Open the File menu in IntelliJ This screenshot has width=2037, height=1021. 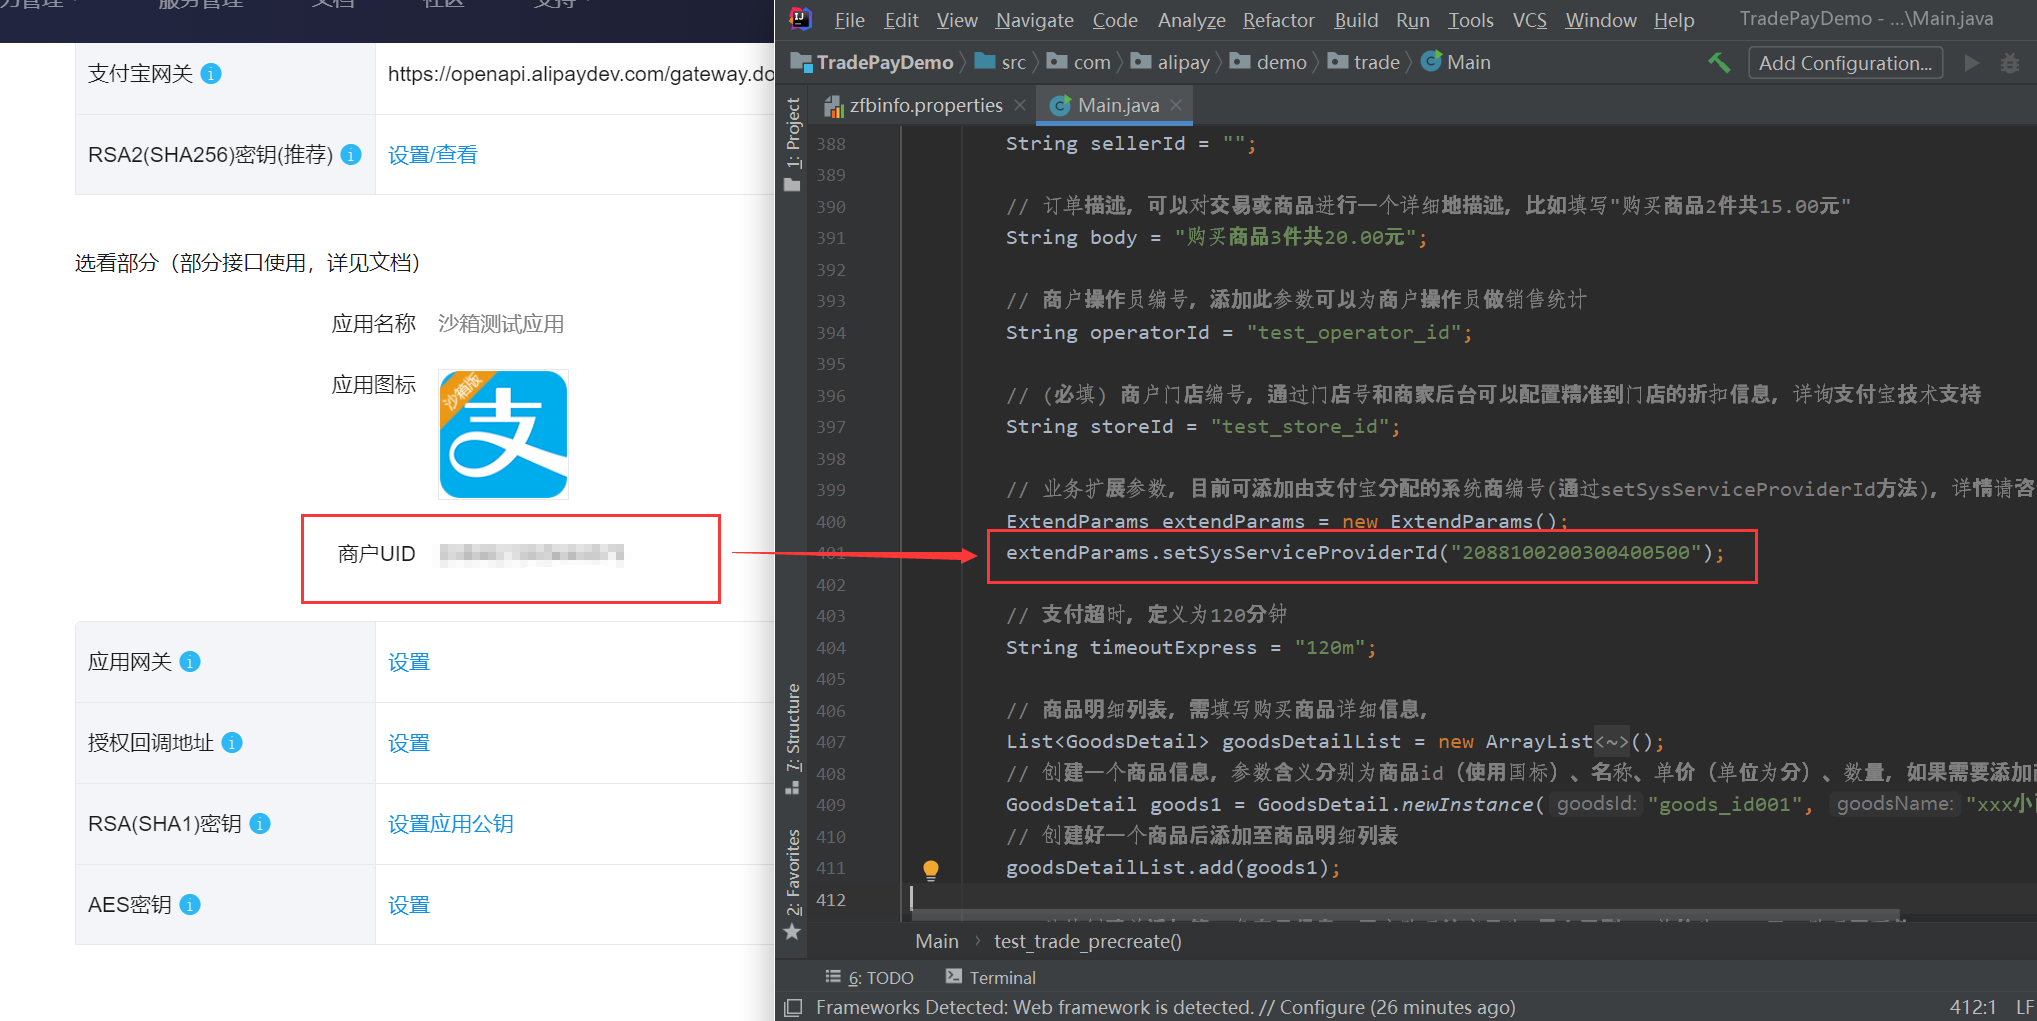click(849, 20)
